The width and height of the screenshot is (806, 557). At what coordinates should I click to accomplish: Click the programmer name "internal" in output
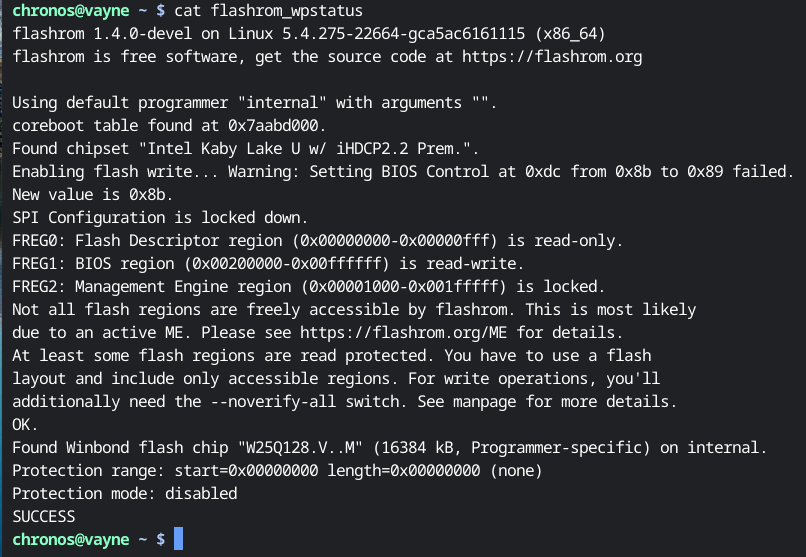click(x=282, y=103)
